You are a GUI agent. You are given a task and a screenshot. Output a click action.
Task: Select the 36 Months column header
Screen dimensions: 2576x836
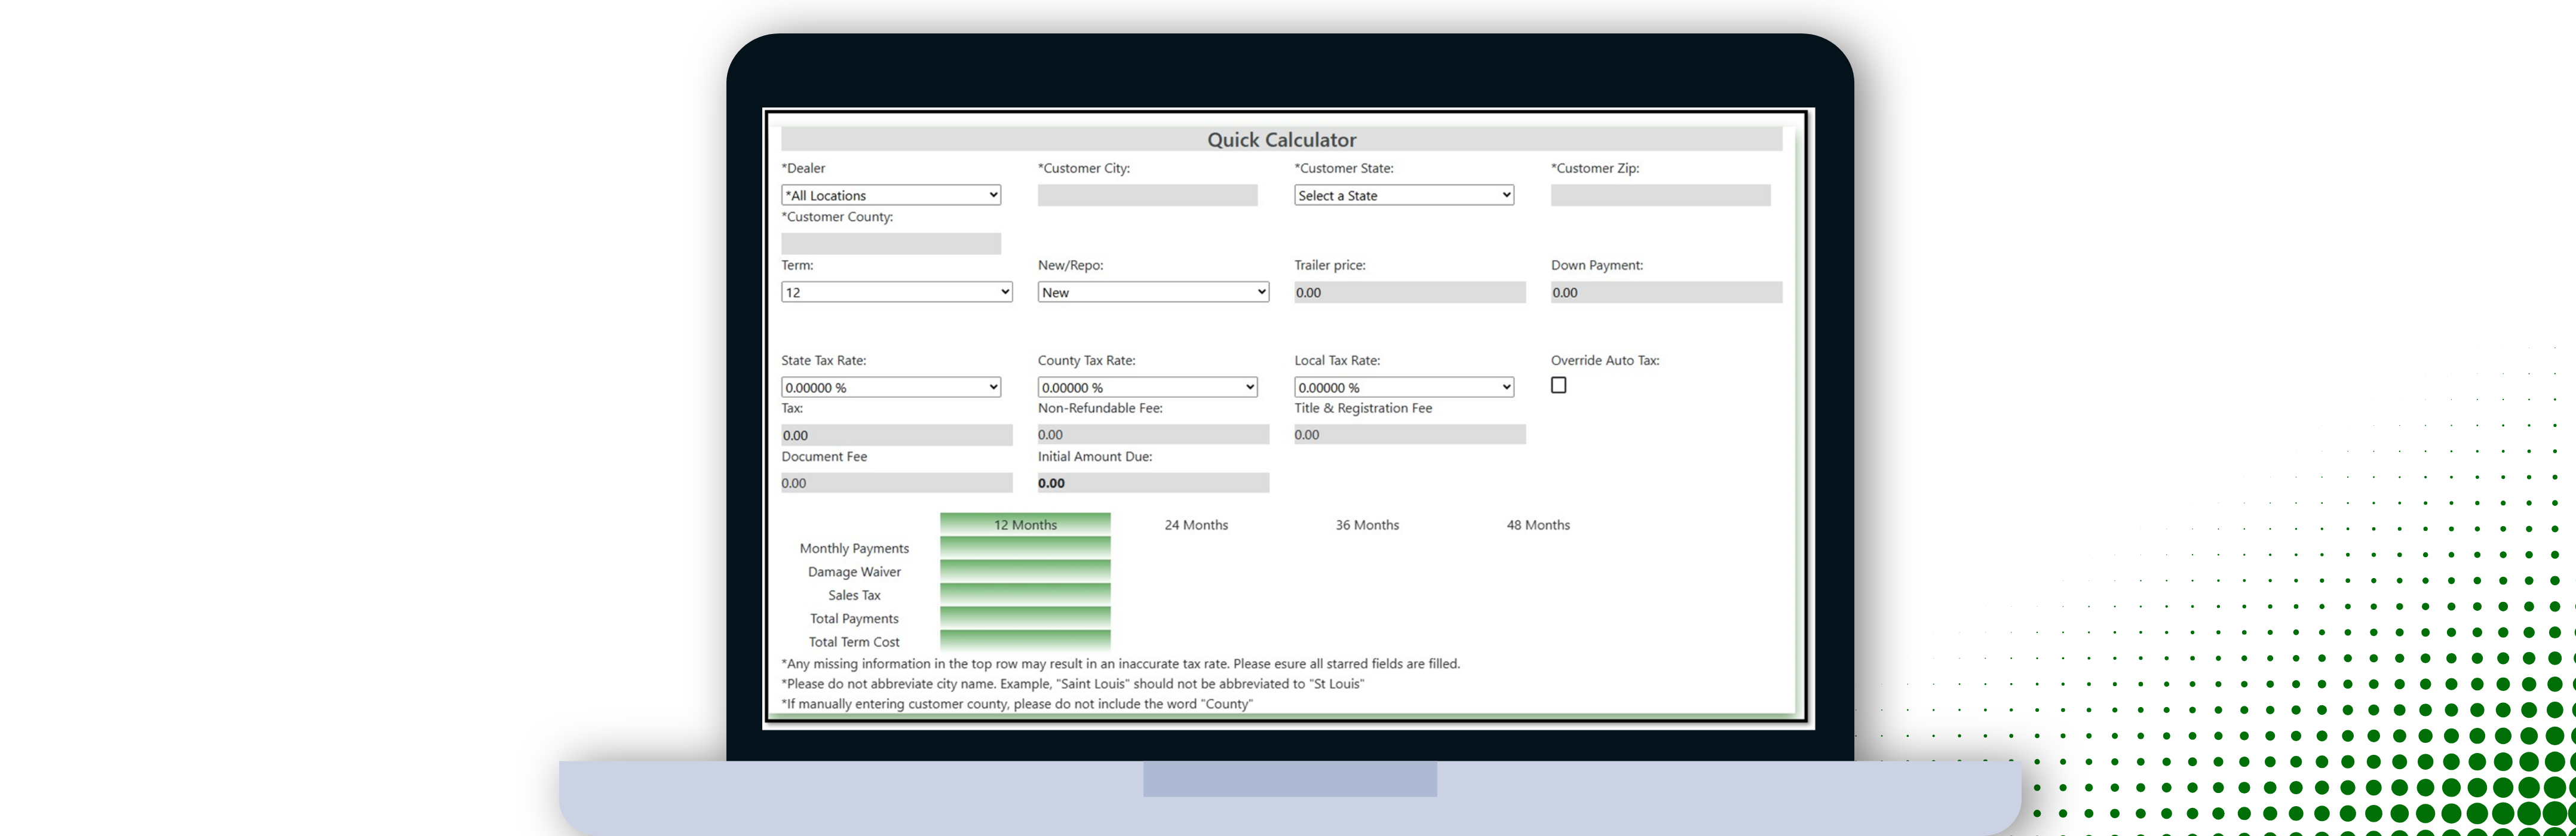tap(1367, 525)
